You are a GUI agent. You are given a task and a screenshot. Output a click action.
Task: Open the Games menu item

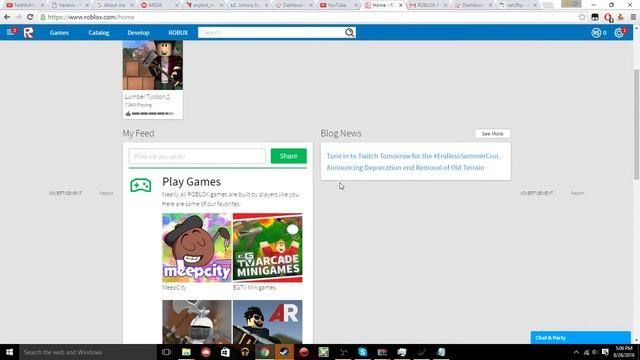pyautogui.click(x=59, y=33)
